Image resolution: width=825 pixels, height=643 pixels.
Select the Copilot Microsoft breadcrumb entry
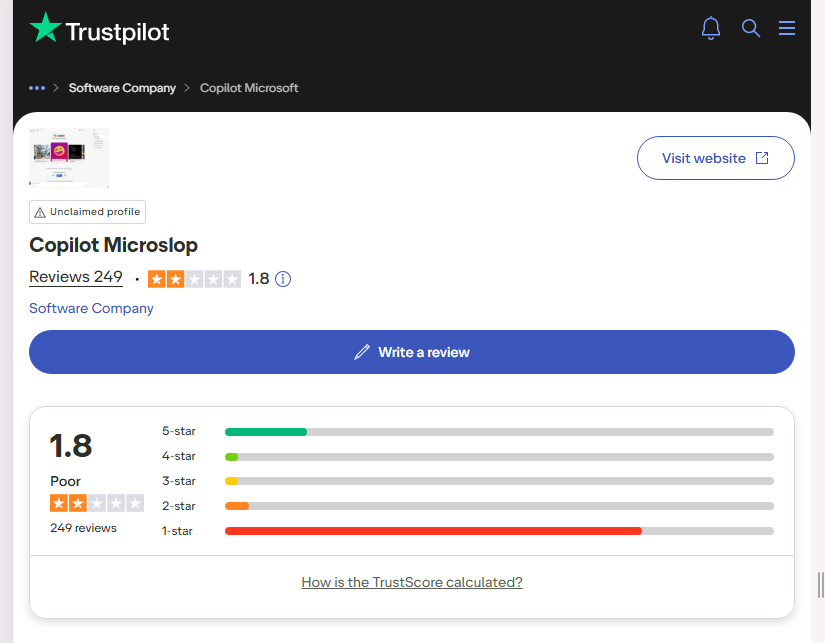pos(249,88)
